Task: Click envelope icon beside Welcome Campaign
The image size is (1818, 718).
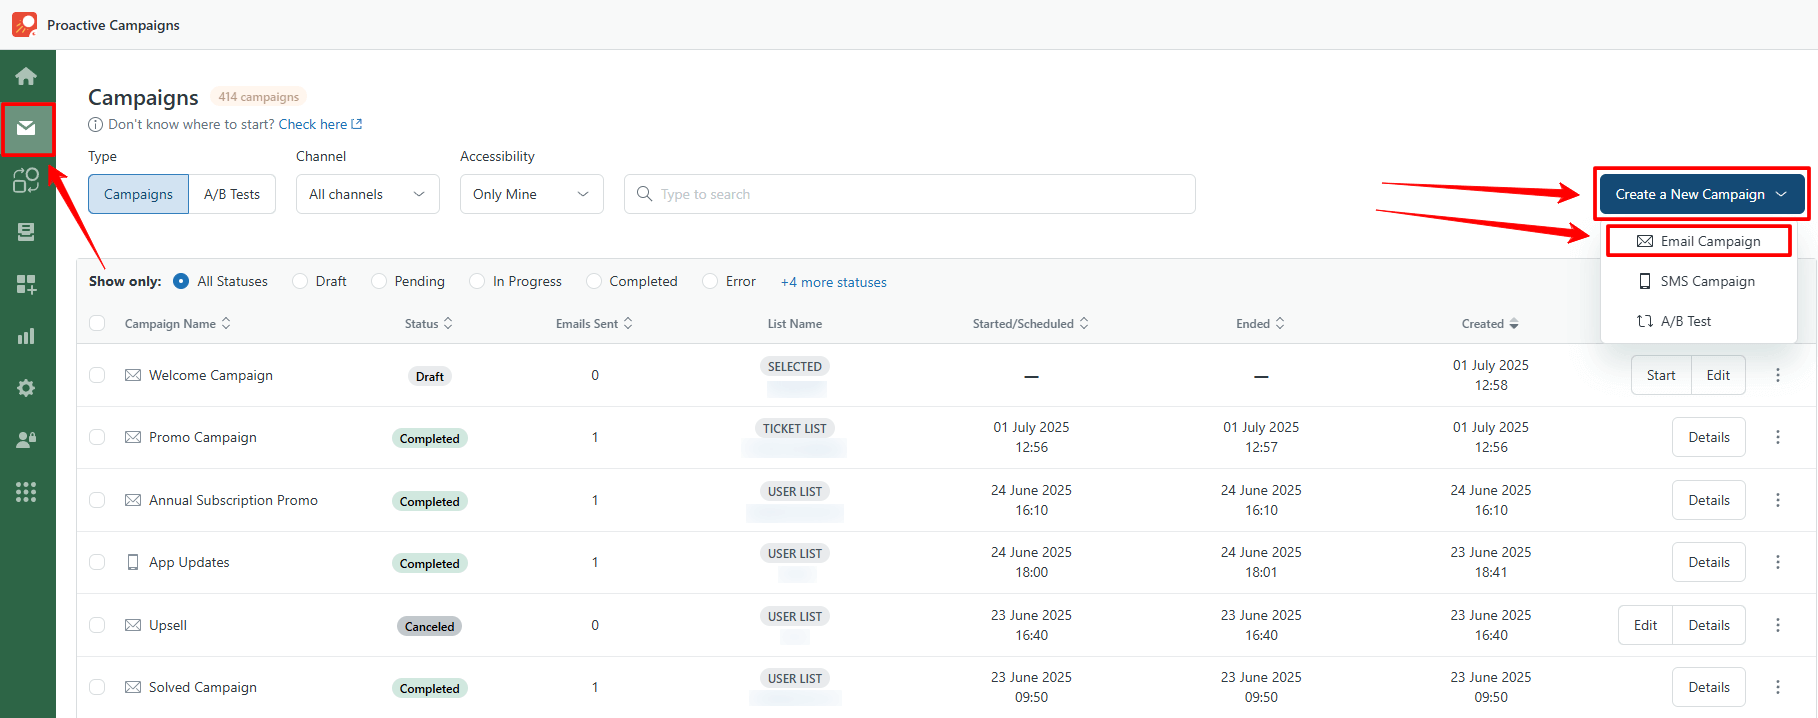Action: [x=132, y=375]
